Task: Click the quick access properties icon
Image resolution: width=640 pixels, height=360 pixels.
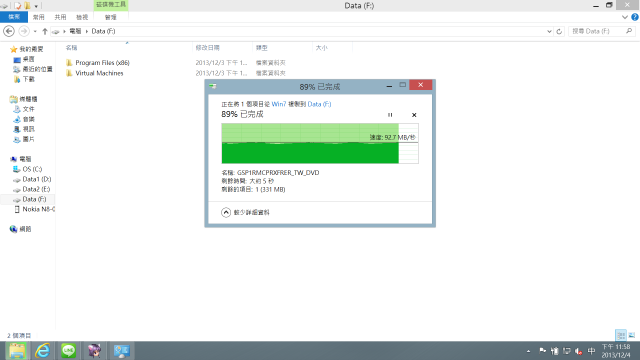Action: click(x=18, y=6)
